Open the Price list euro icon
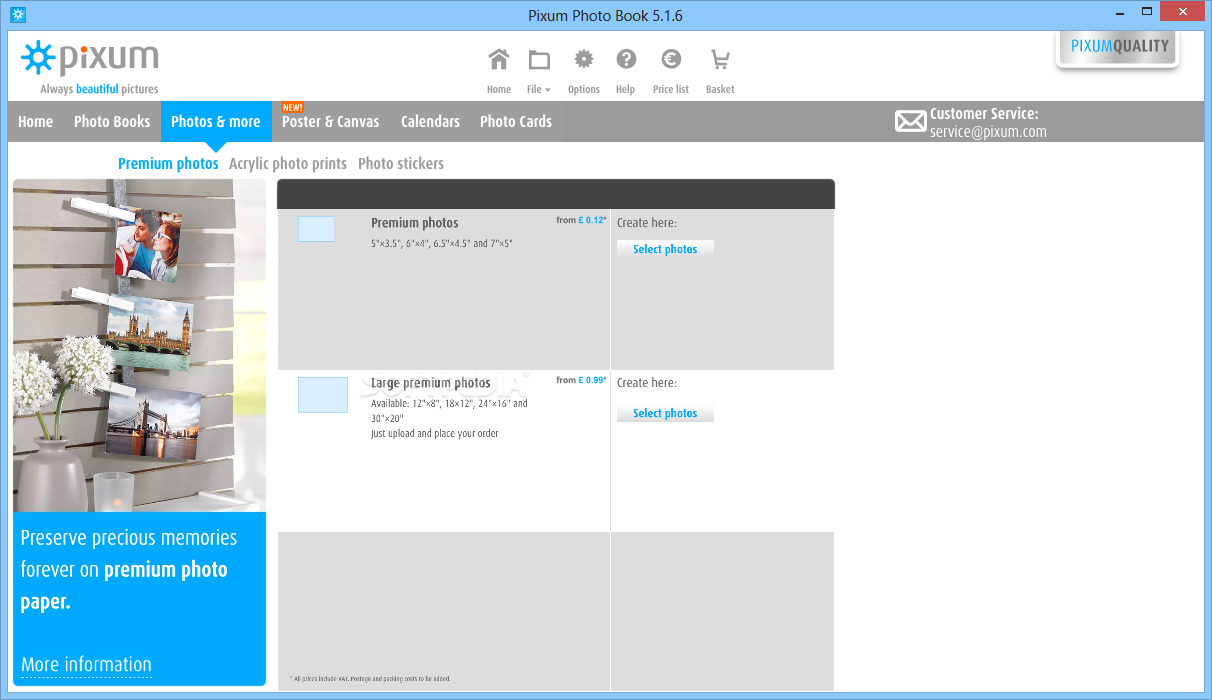The image size is (1212, 700). 671,59
